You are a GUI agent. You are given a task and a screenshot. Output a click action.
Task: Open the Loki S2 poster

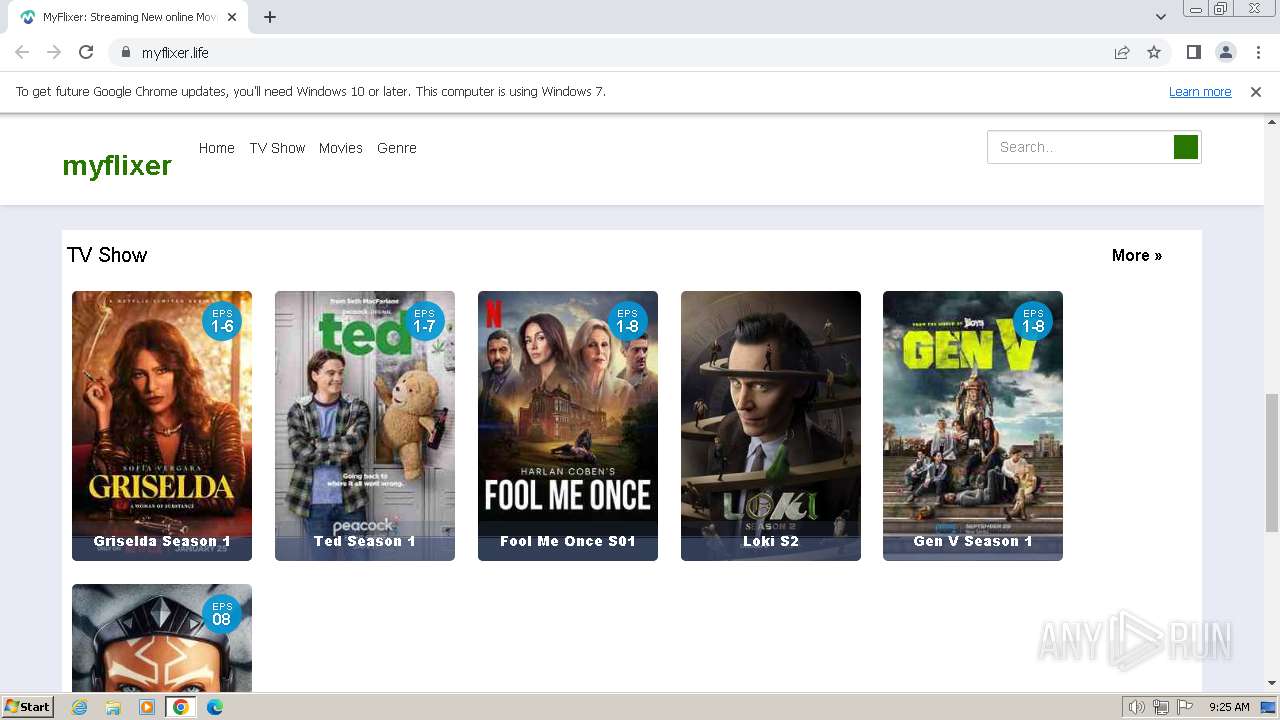[x=771, y=426]
